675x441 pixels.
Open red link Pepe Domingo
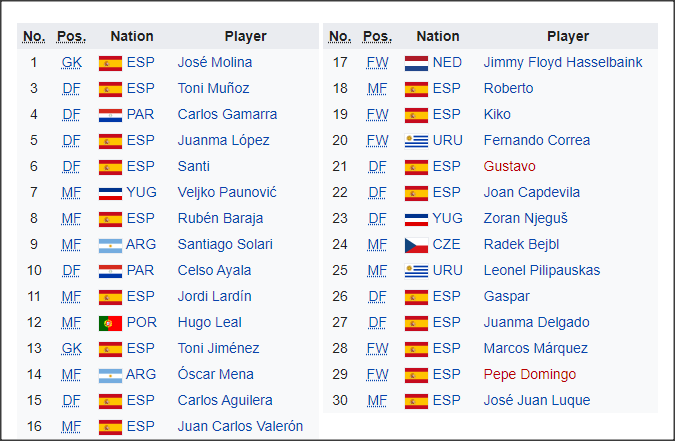pos(529,374)
